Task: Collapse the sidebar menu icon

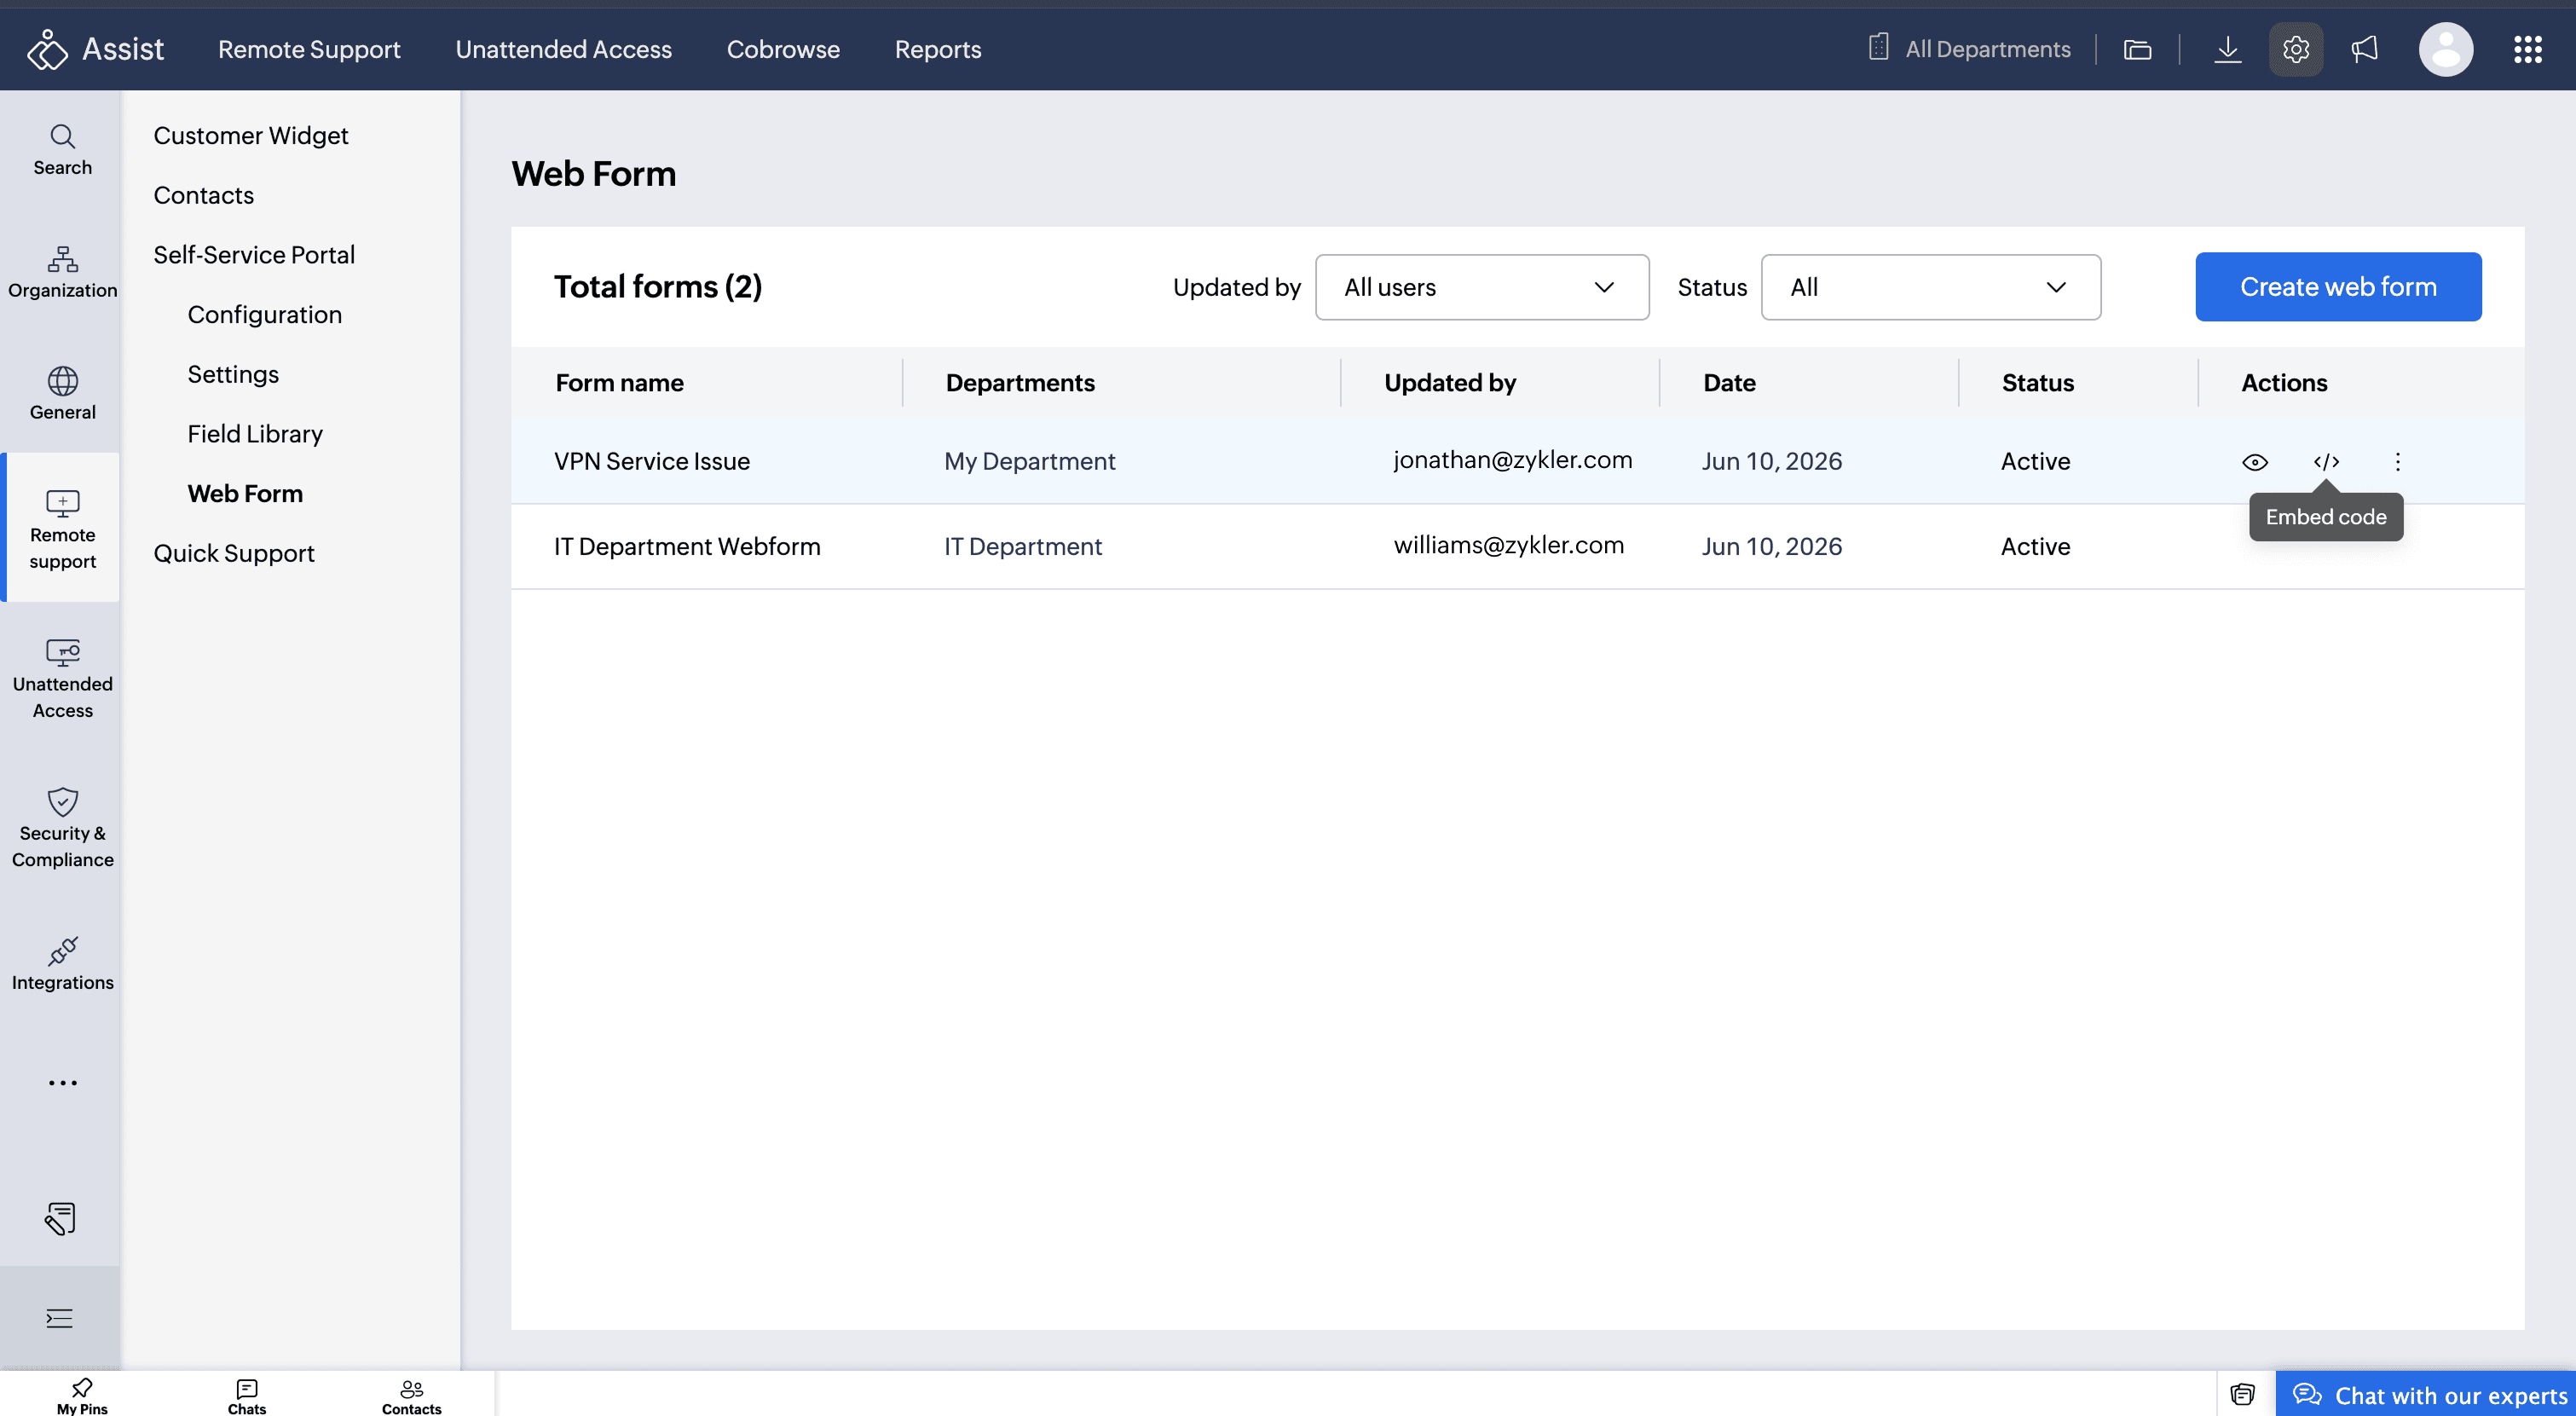Action: click(x=60, y=1318)
